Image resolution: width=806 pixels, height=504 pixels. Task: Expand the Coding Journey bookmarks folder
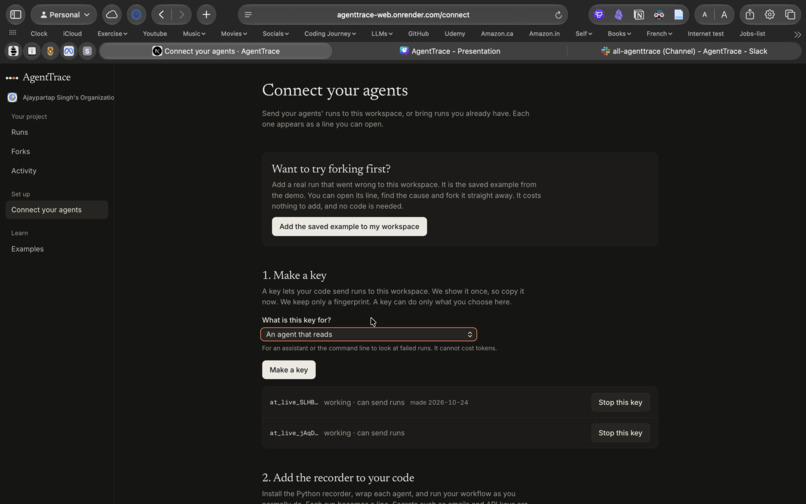(330, 33)
